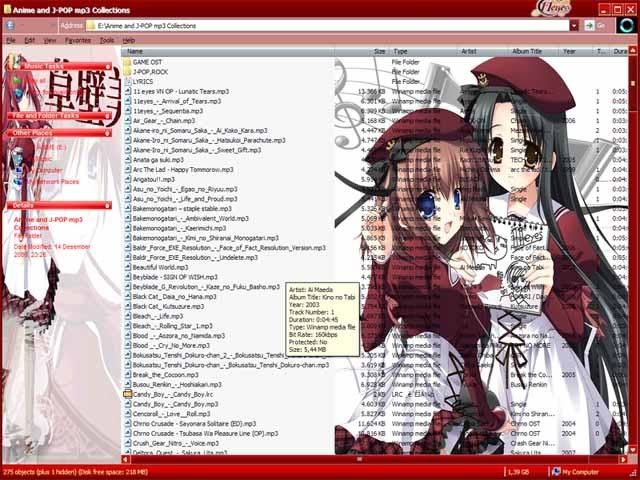Click the My Computer link in Other Places

click(44, 170)
